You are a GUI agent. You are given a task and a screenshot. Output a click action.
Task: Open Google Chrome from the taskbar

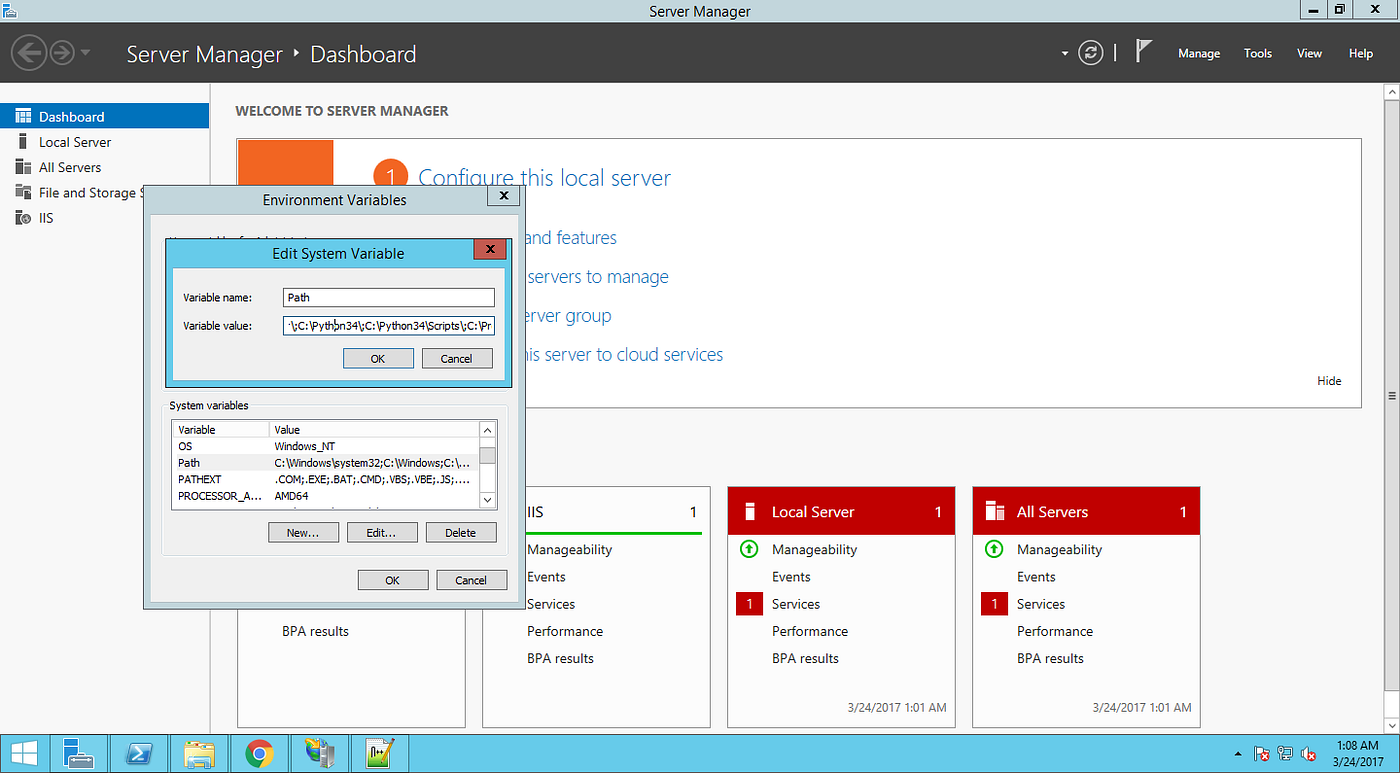point(259,752)
